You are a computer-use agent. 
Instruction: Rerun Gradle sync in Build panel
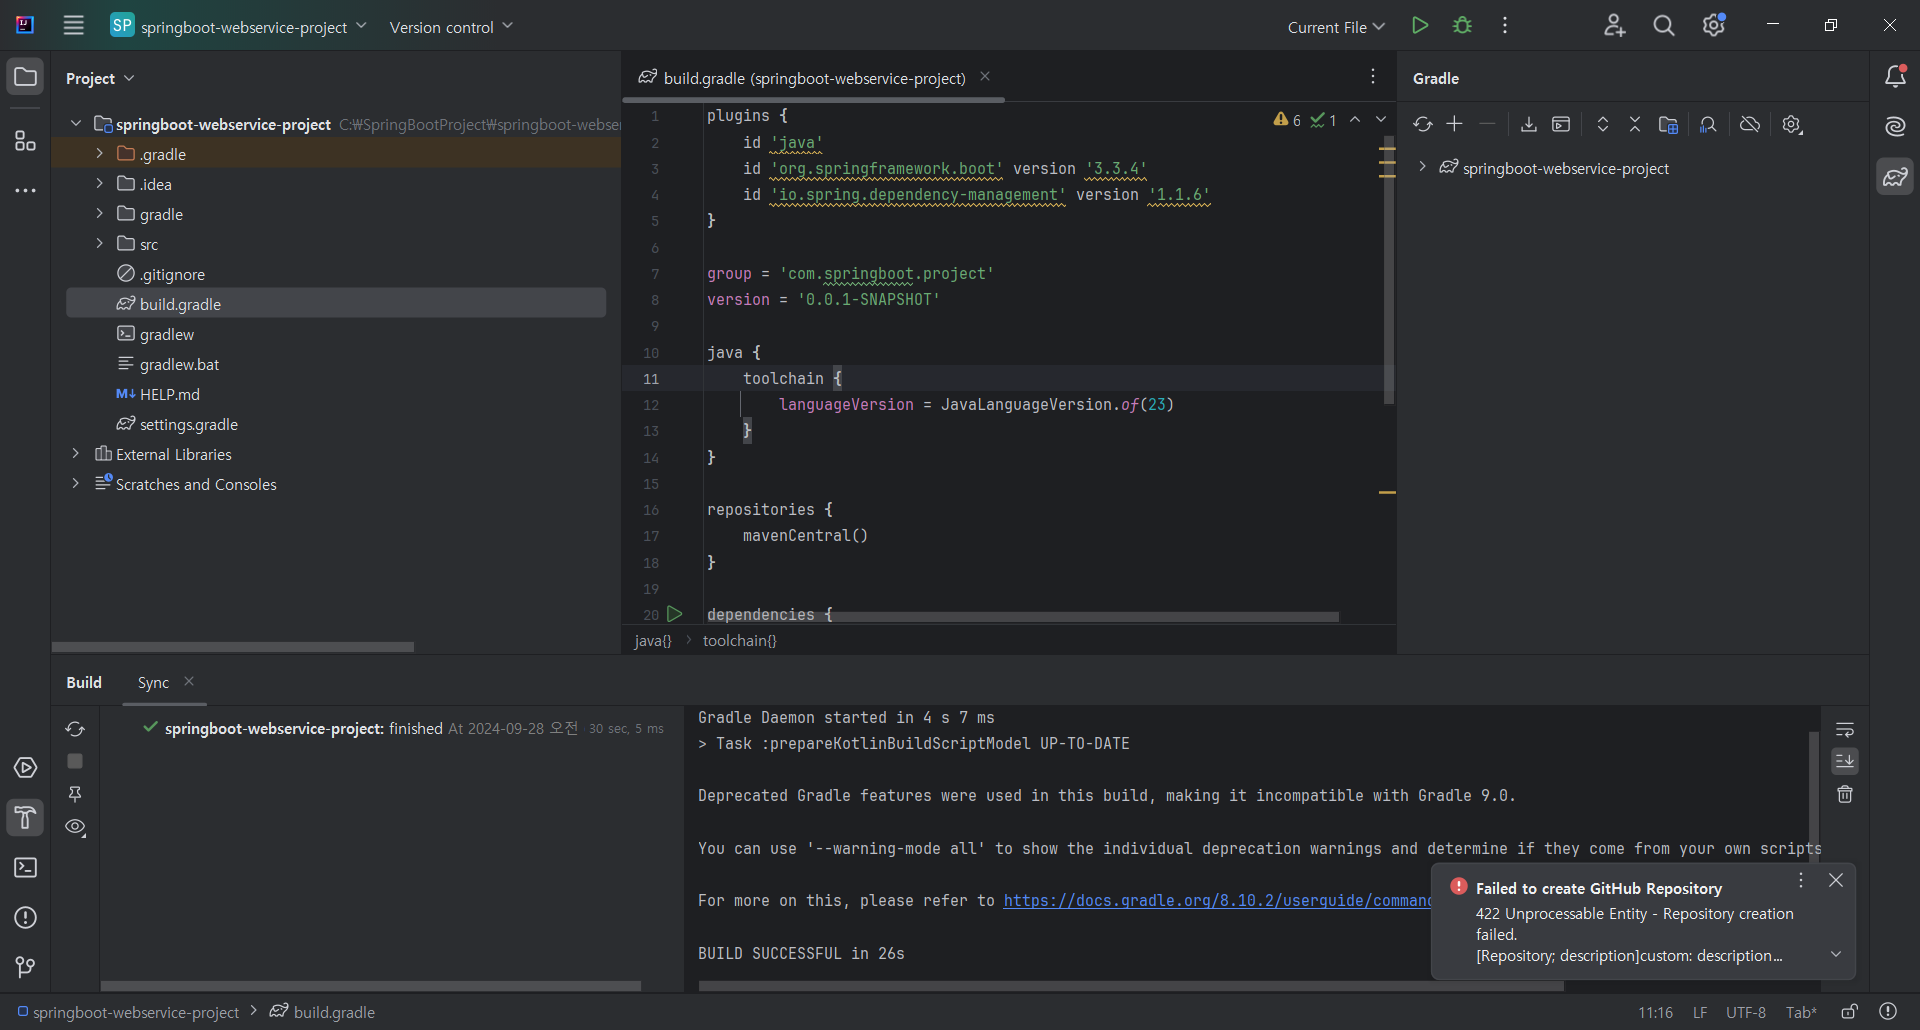coord(75,729)
